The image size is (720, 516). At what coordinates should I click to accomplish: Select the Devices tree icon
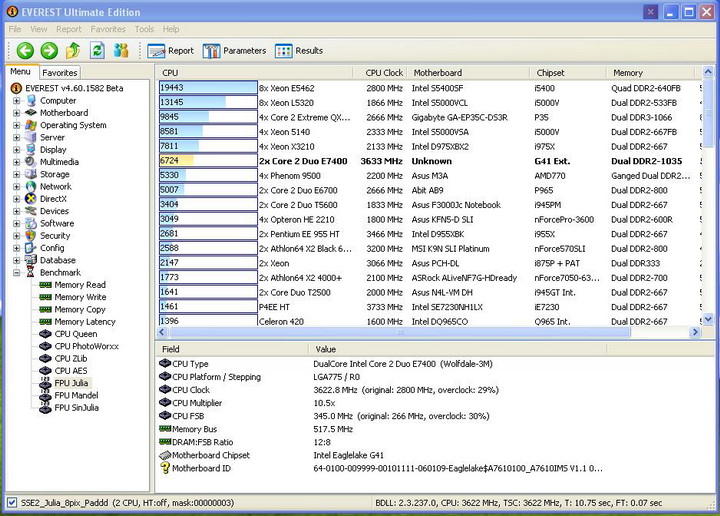(31, 211)
